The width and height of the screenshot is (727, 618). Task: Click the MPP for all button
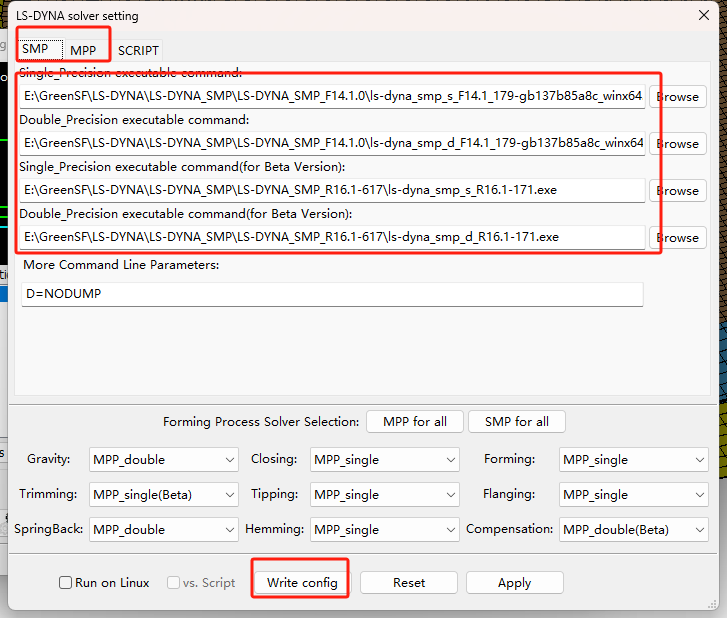[x=415, y=422]
